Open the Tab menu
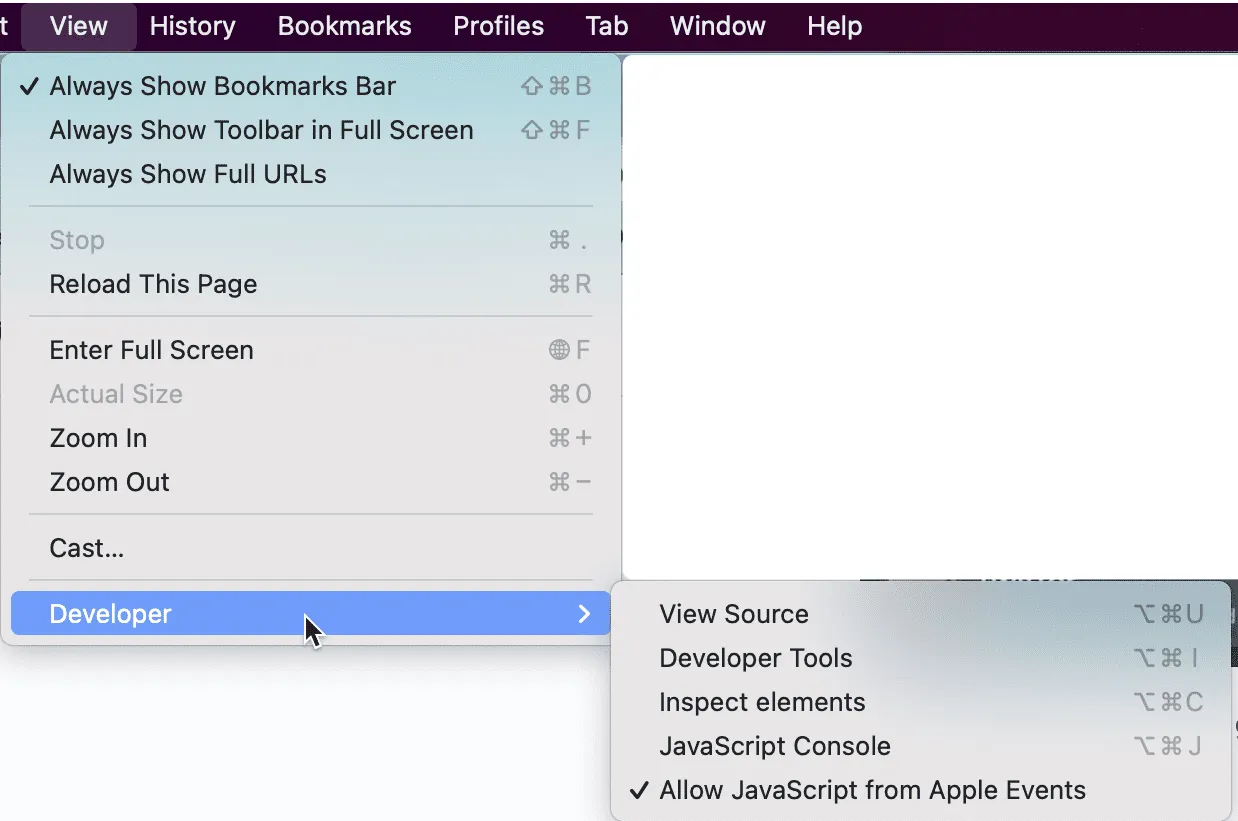The height and width of the screenshot is (821, 1238). 606,26
